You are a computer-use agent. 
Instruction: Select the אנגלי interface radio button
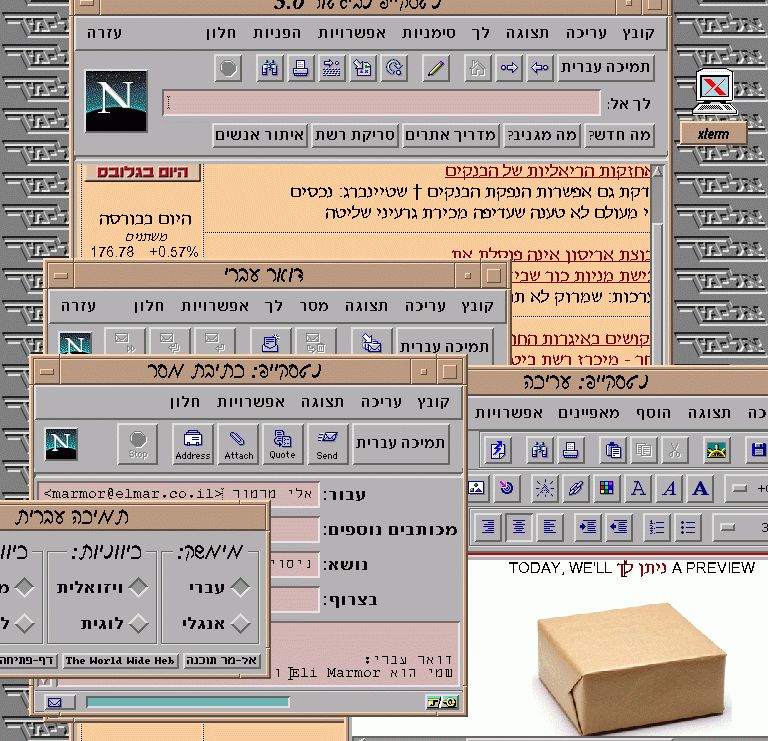click(240, 623)
